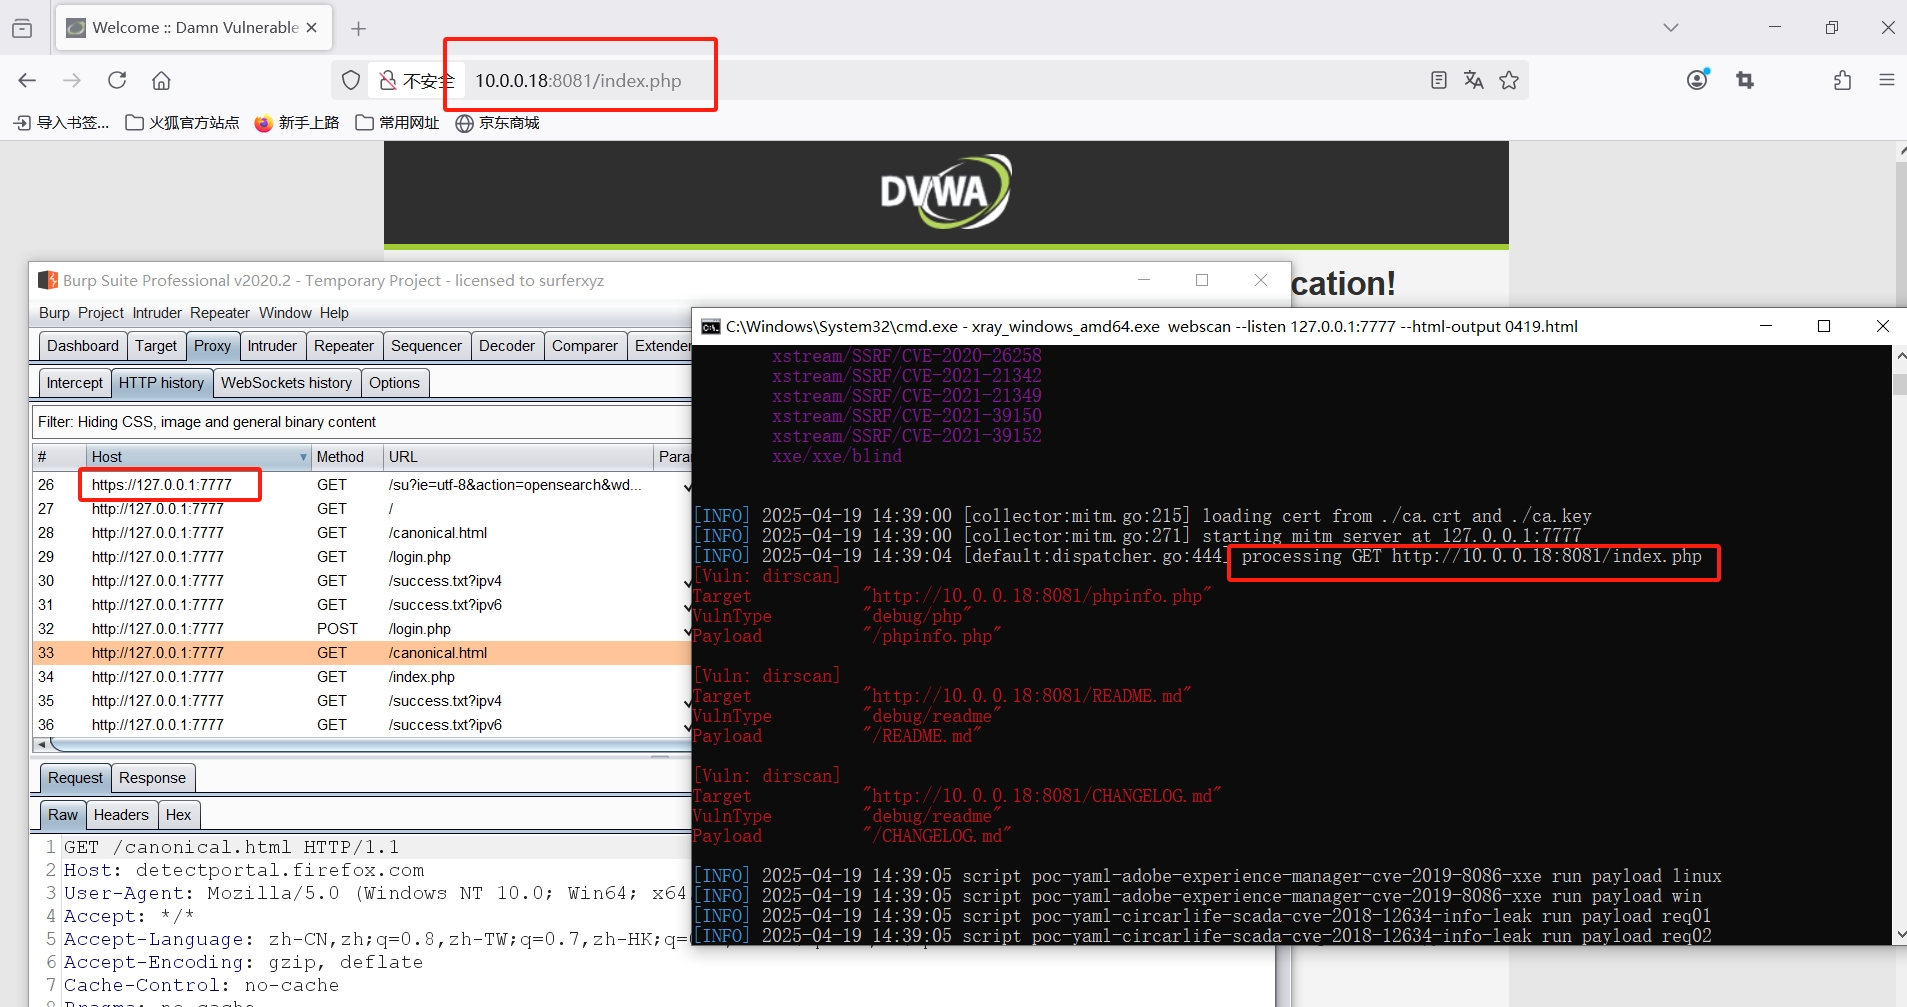Viewport: 1907px width, 1007px height.
Task: Sort by the URL column header
Action: coord(518,457)
